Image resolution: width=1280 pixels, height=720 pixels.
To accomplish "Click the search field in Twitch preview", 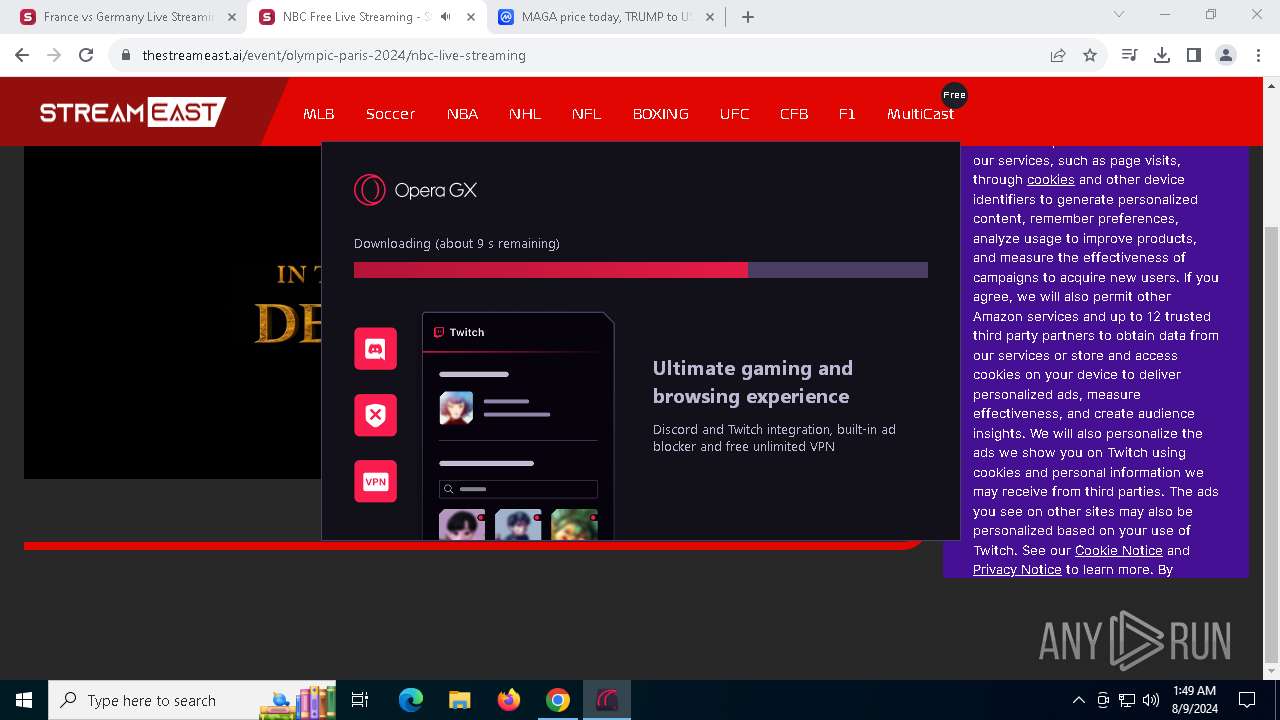I will [x=518, y=489].
